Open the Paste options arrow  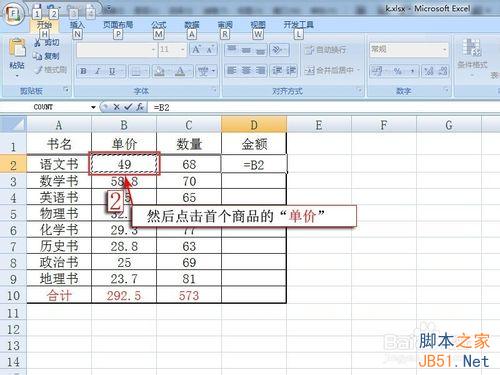[17, 76]
